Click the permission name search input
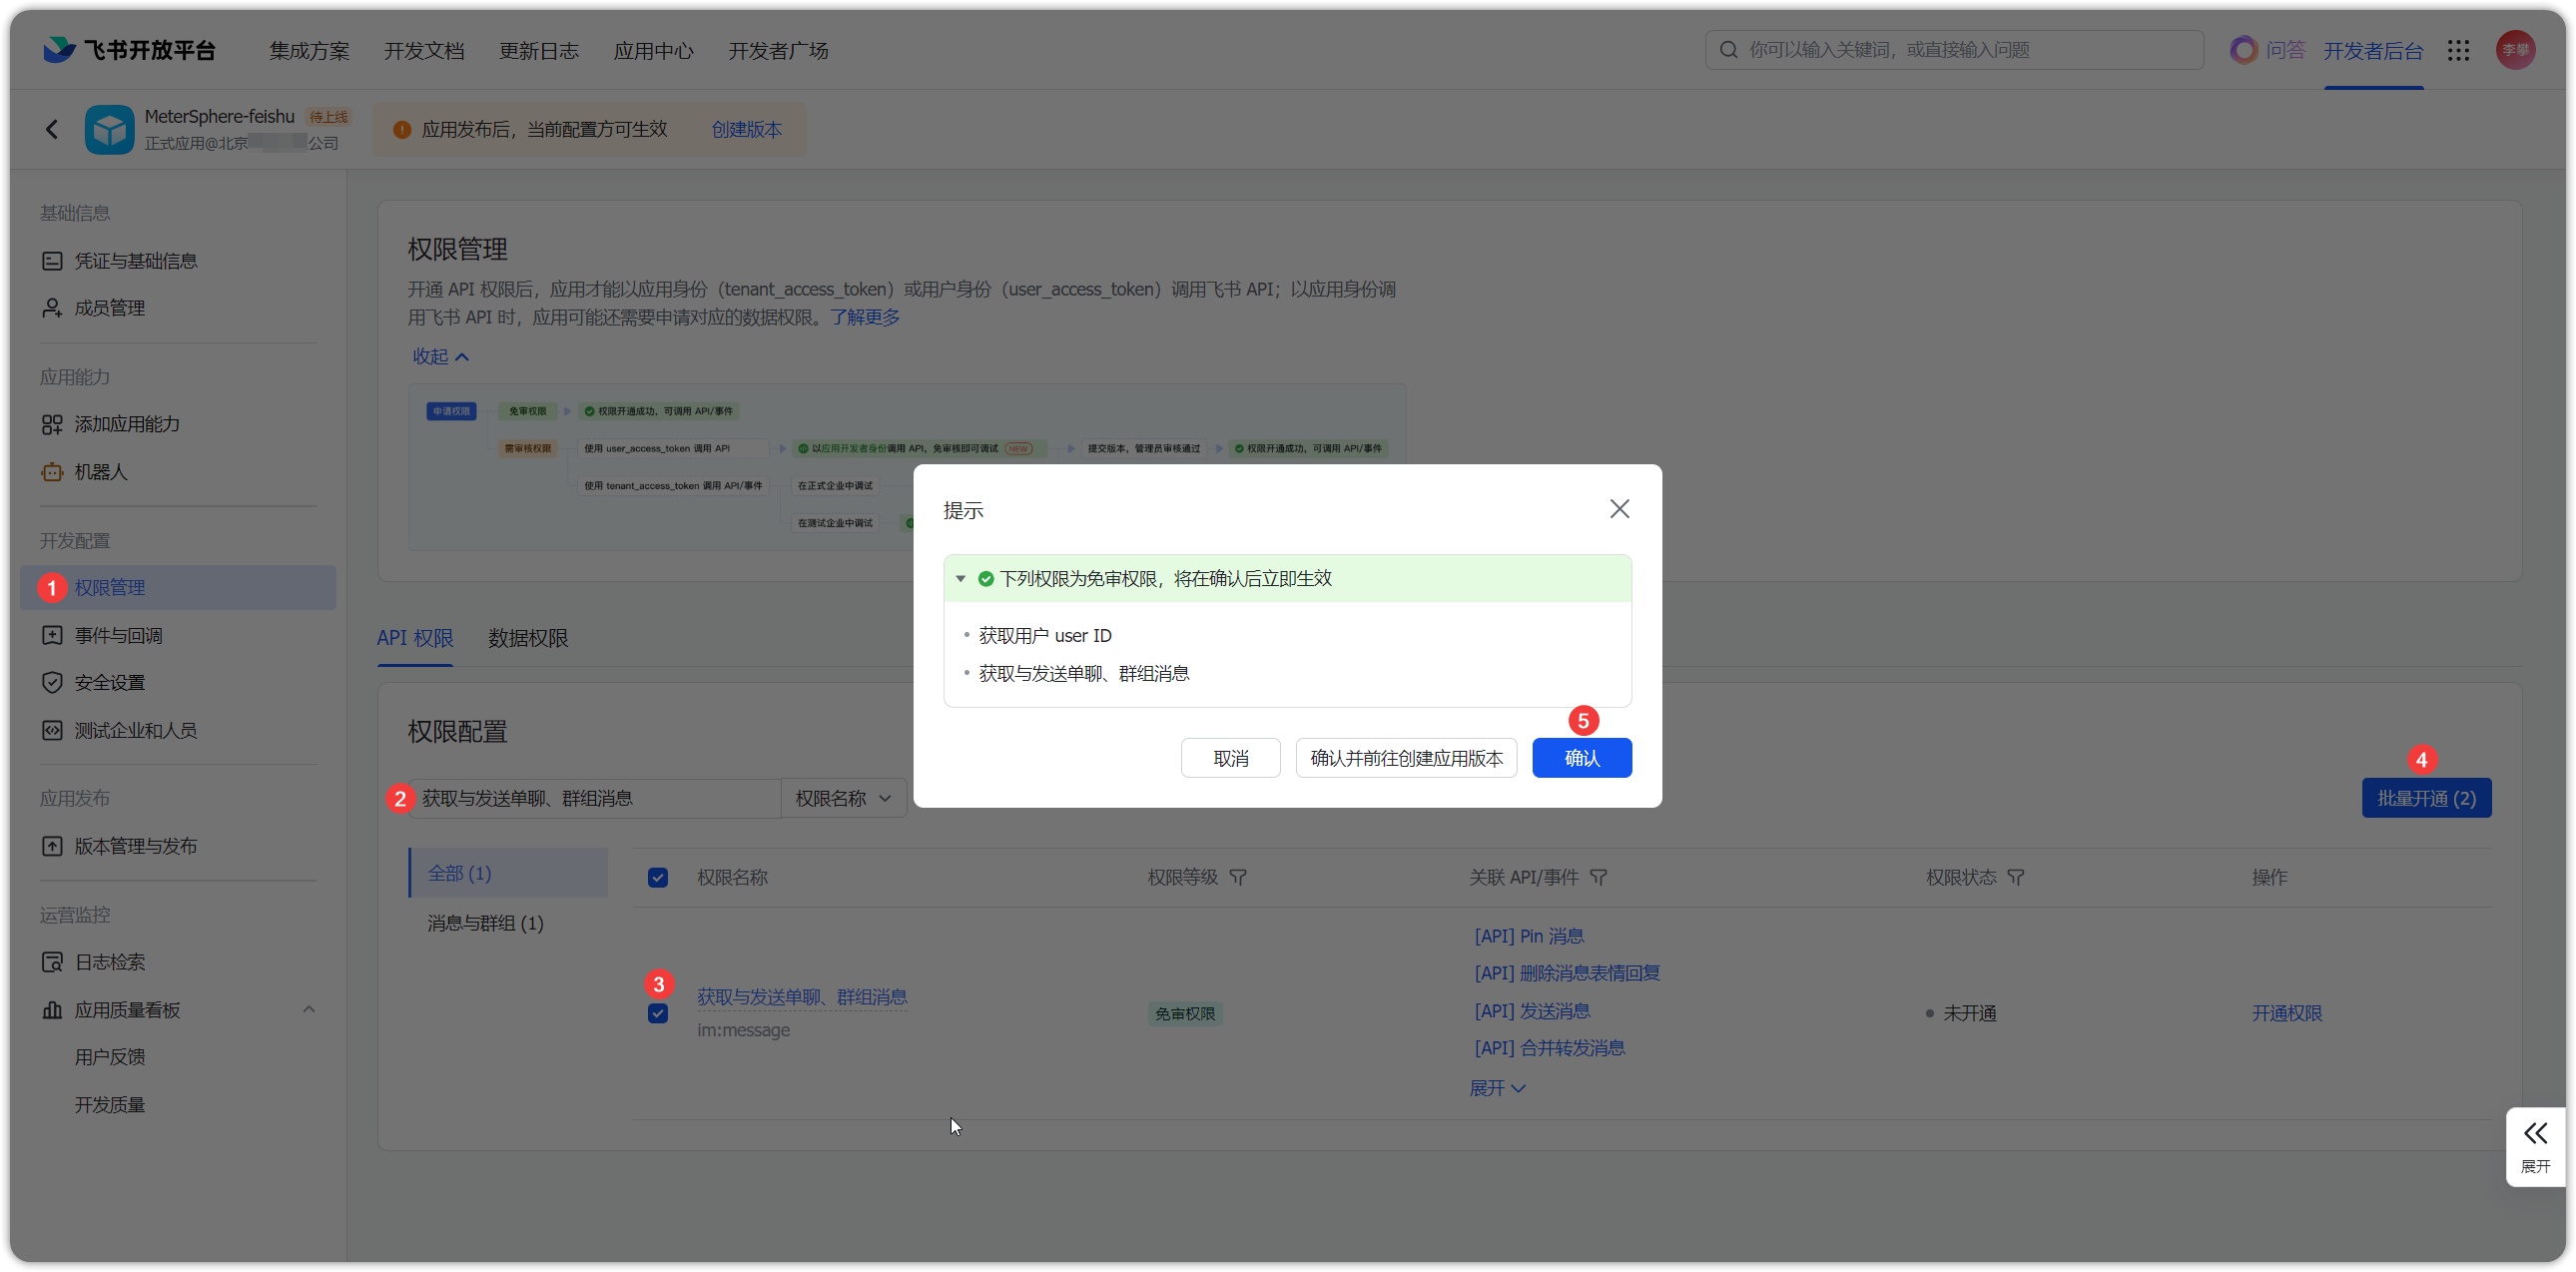 [594, 798]
